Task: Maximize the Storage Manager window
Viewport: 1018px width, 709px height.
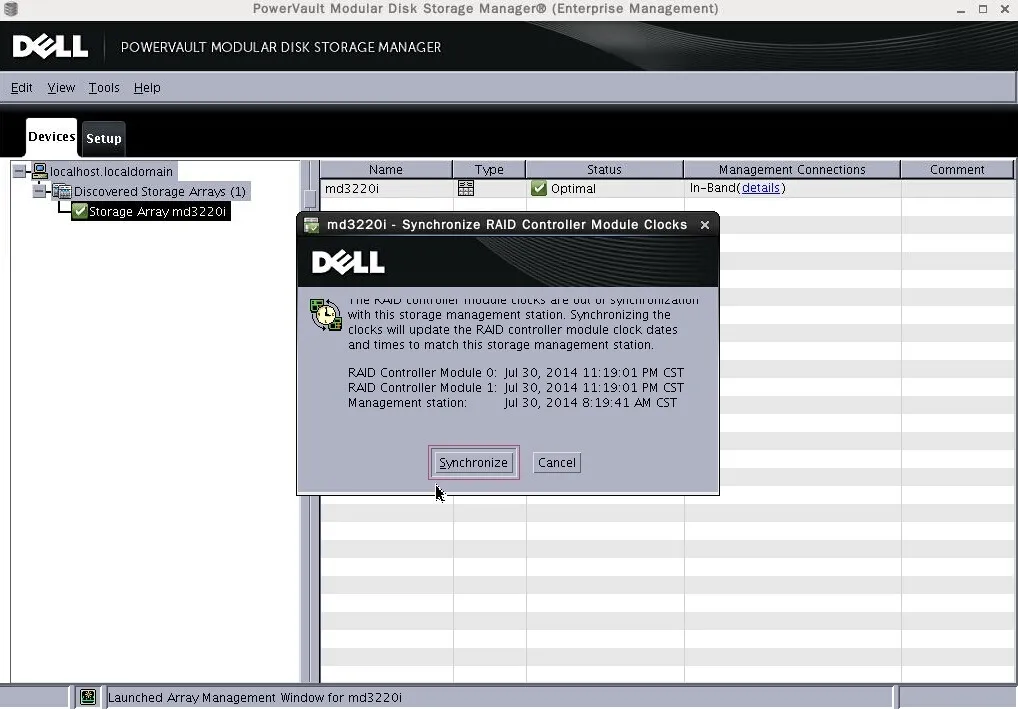Action: (x=983, y=9)
